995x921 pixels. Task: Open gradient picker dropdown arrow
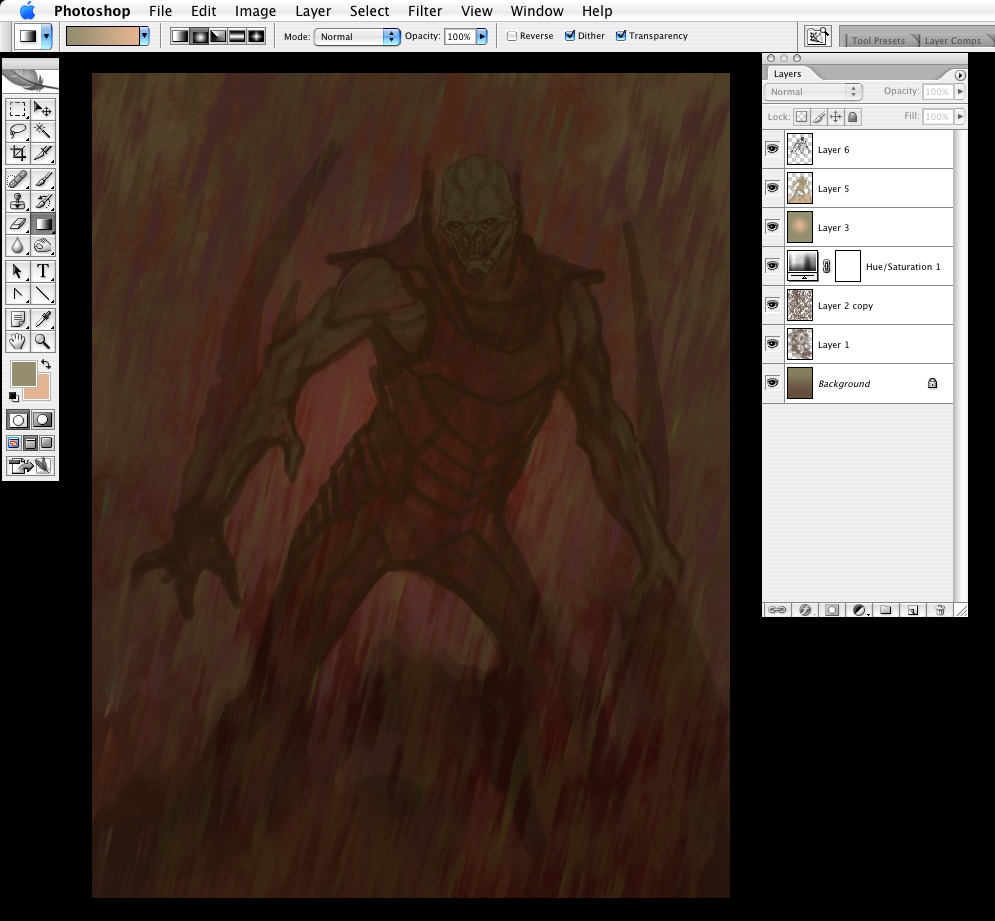[145, 36]
